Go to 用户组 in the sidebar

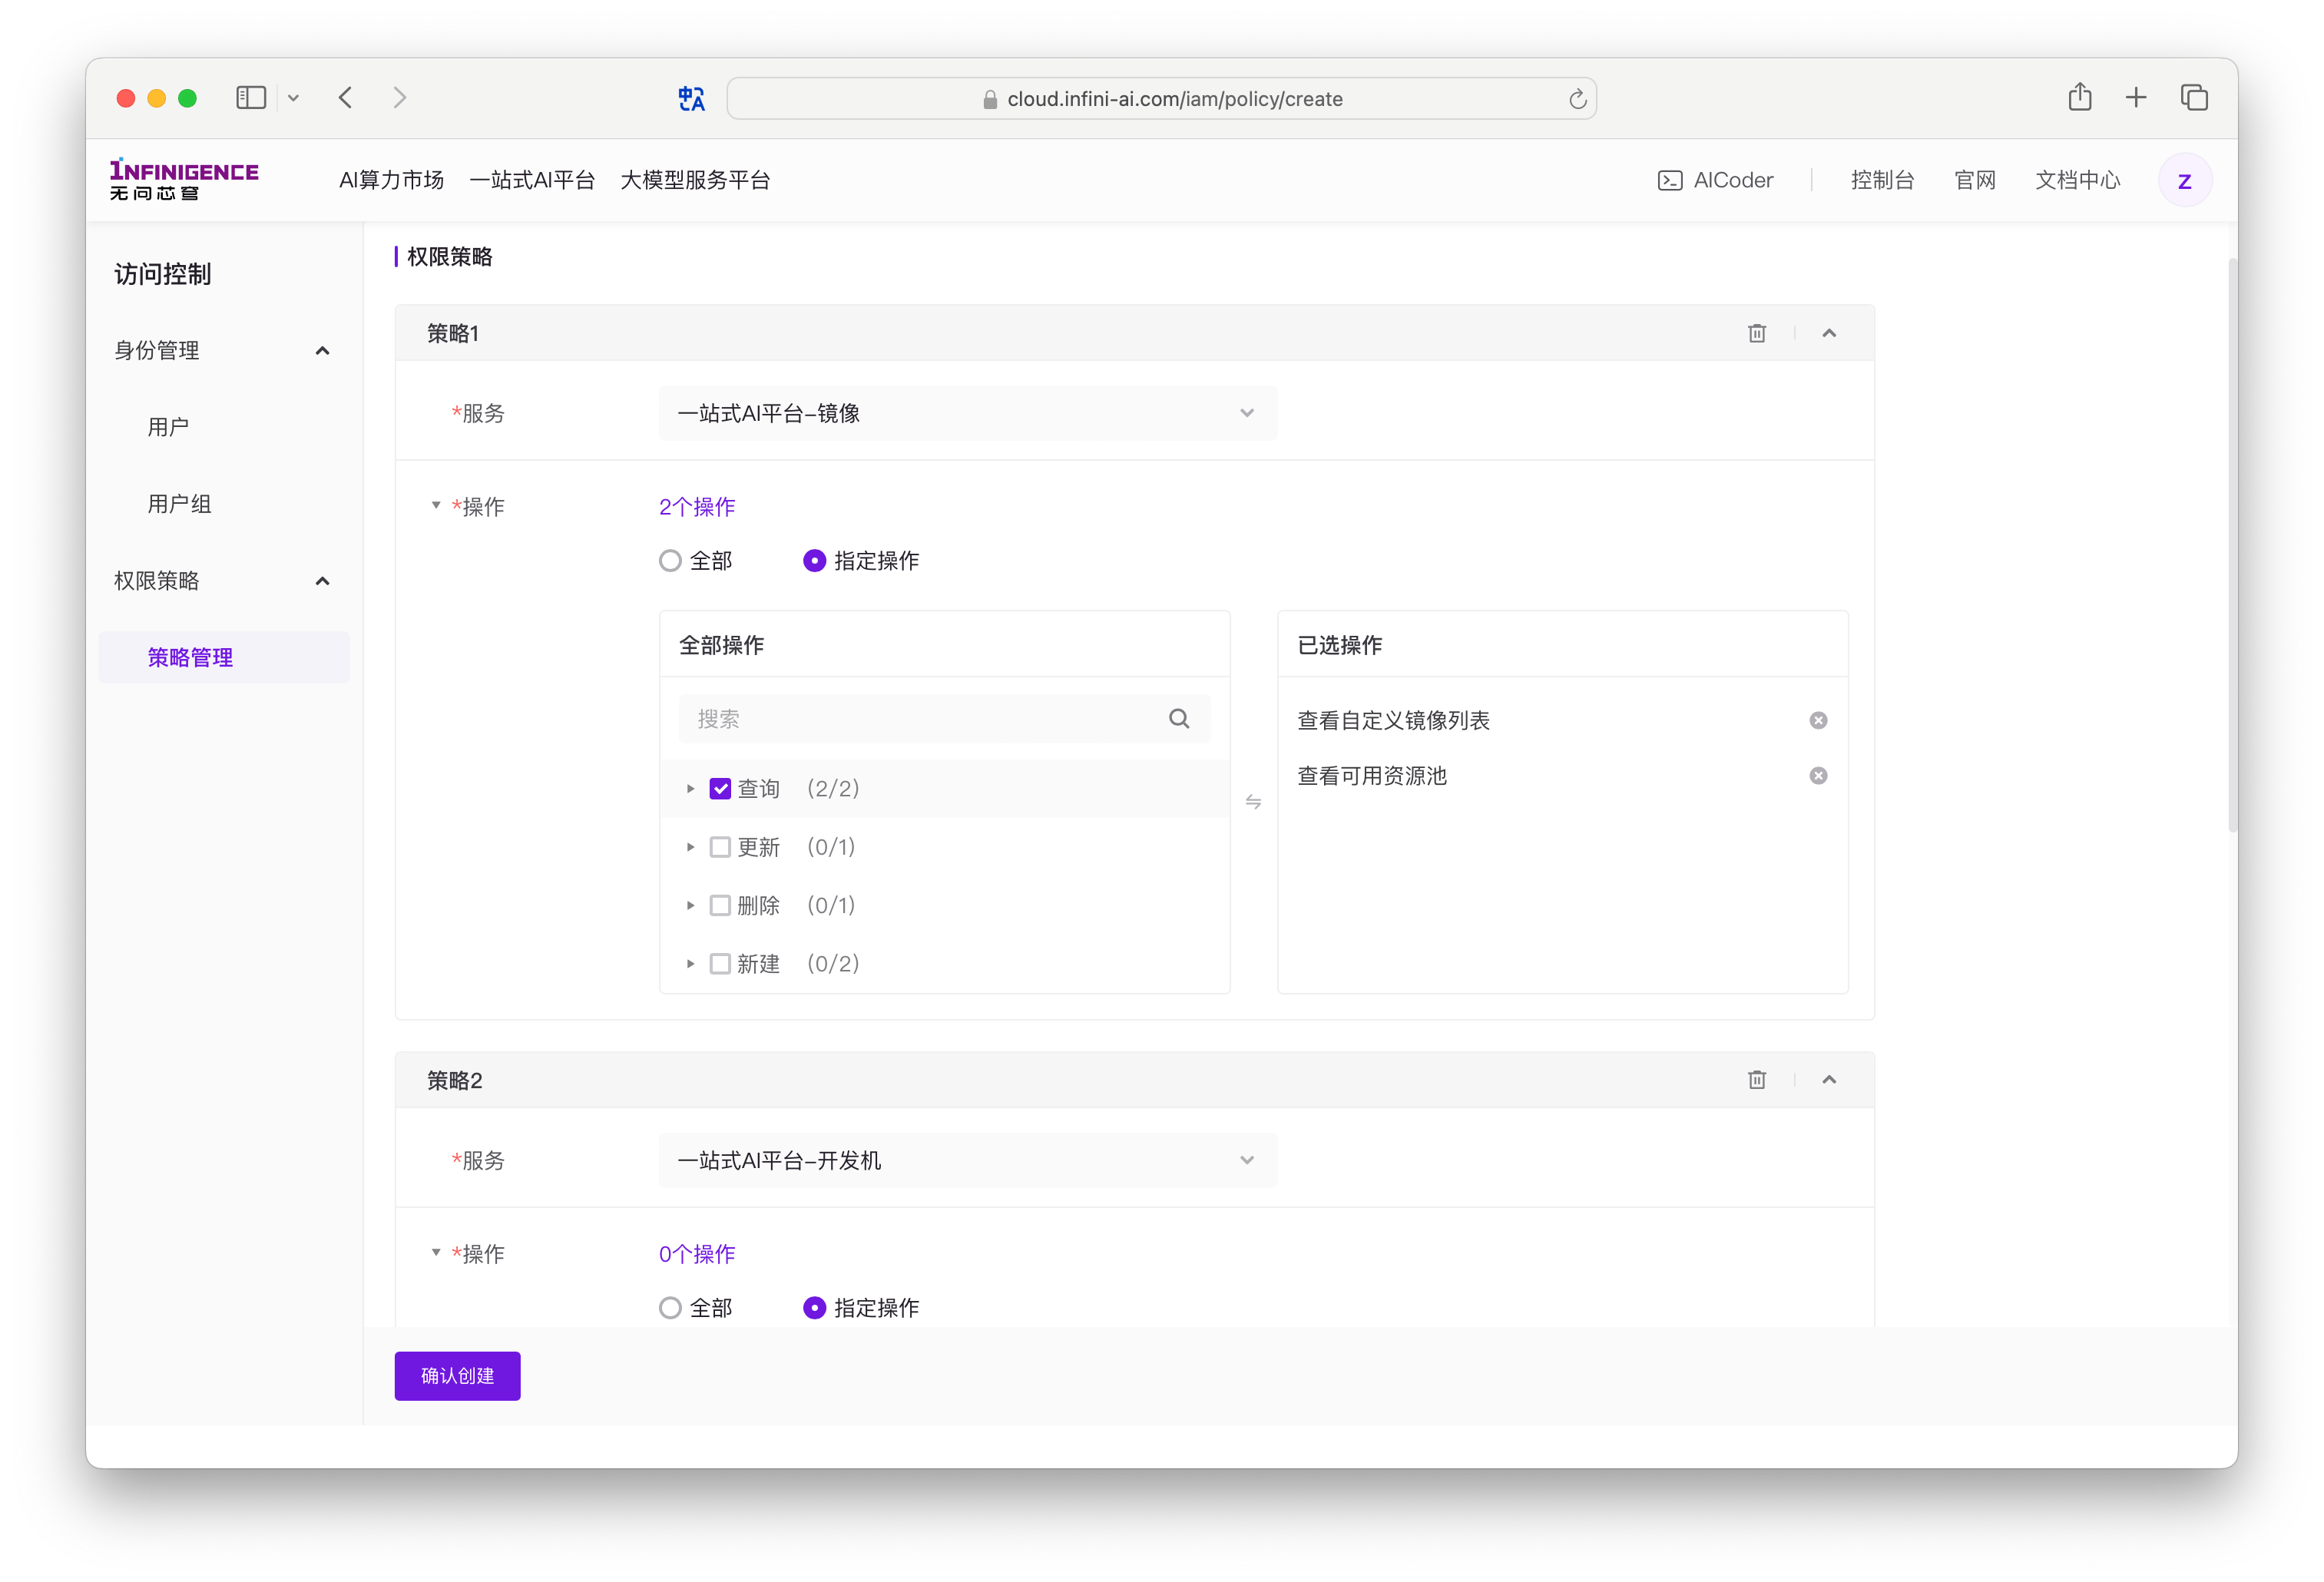179,504
